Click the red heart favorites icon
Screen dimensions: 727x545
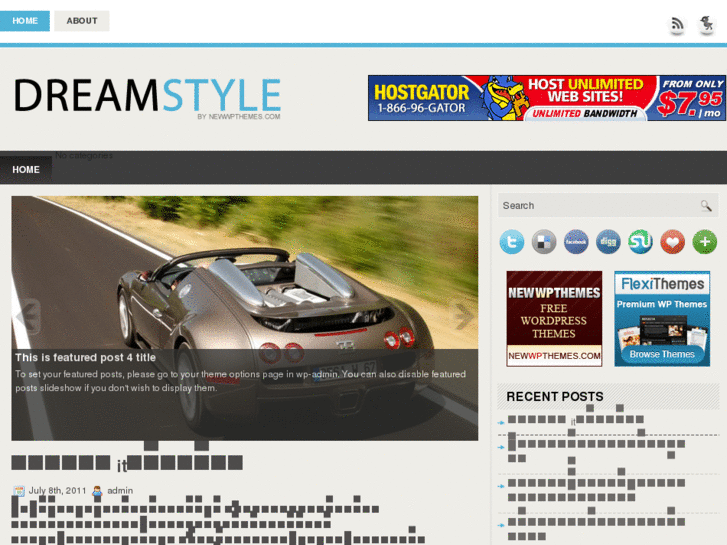click(x=672, y=242)
